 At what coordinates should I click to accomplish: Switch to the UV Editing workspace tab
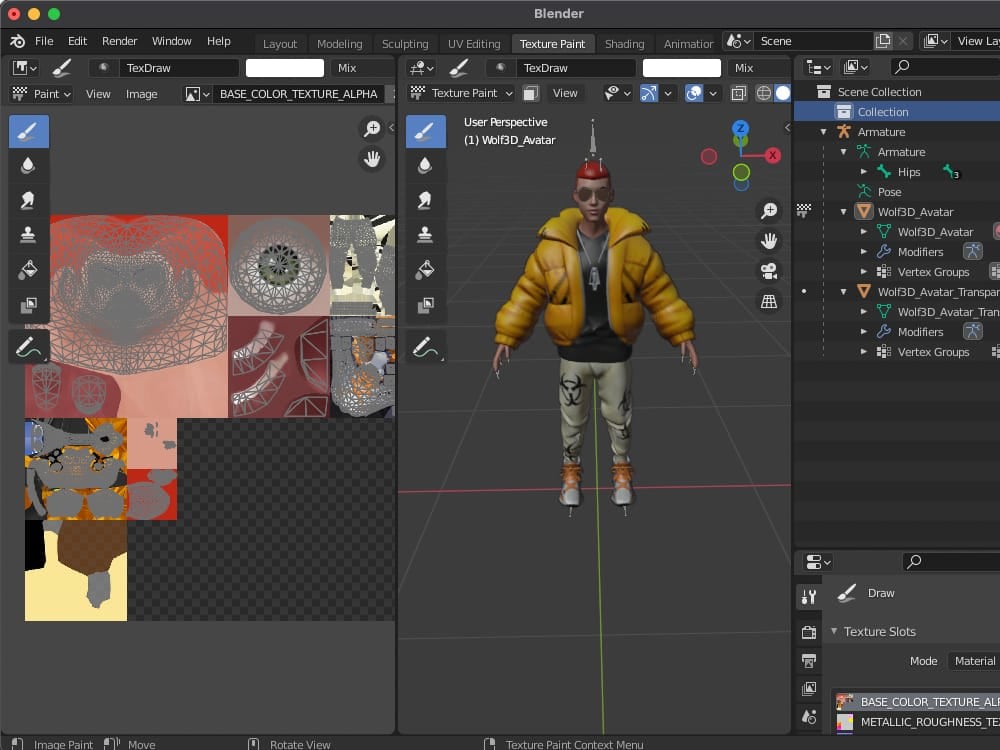(474, 44)
